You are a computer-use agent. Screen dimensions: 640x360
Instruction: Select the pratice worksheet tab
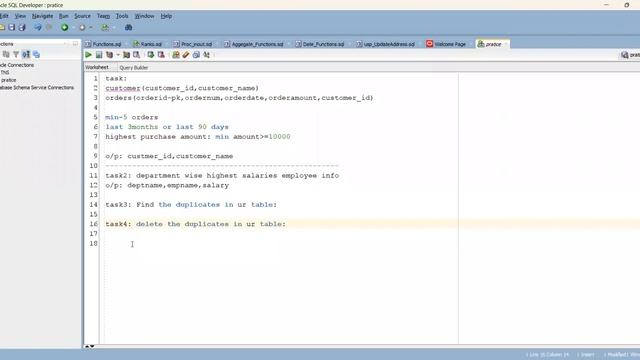click(x=493, y=44)
